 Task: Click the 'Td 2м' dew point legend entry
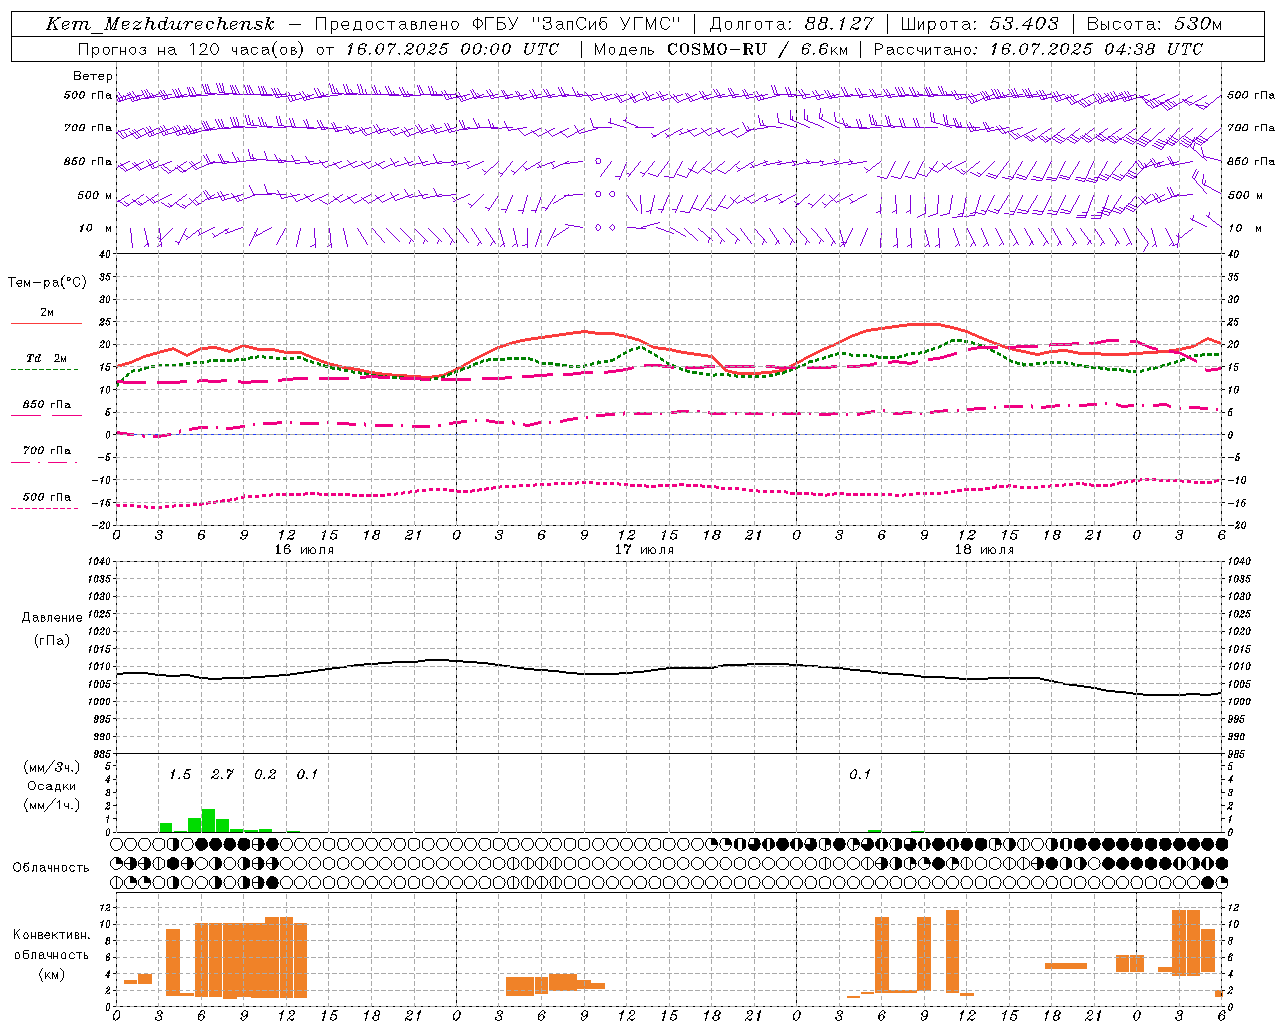(x=46, y=358)
